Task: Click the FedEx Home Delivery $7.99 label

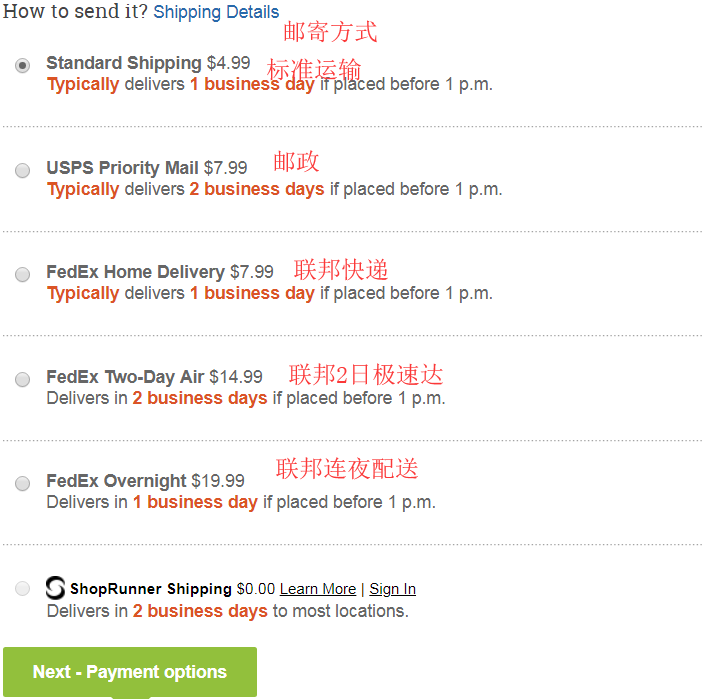Action: click(159, 272)
